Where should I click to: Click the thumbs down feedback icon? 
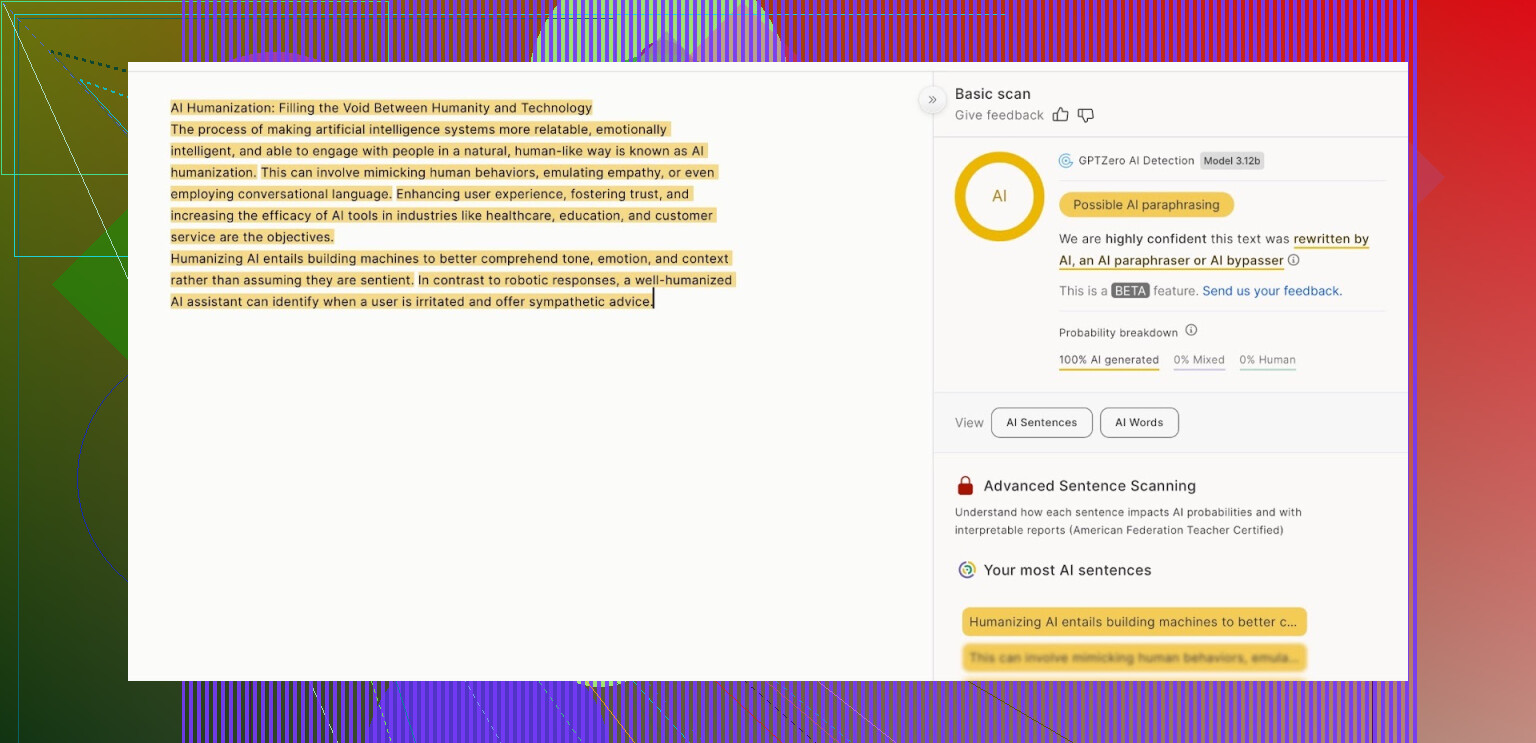(x=1086, y=115)
